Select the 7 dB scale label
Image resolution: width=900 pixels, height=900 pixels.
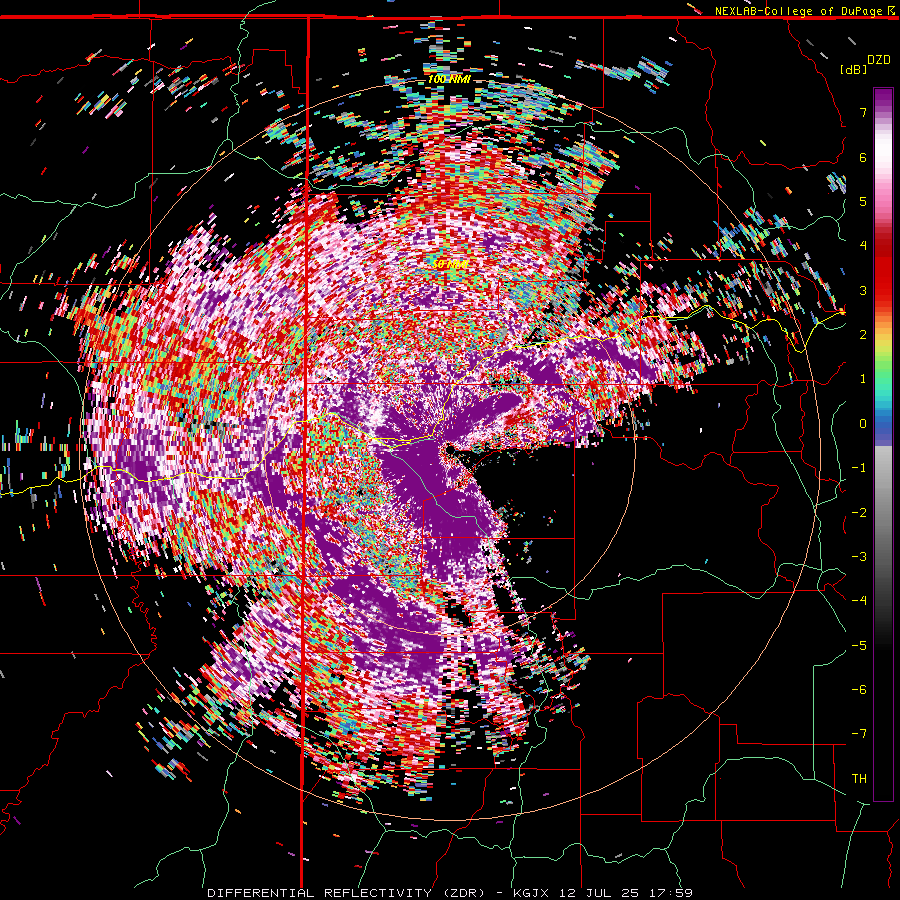point(863,112)
